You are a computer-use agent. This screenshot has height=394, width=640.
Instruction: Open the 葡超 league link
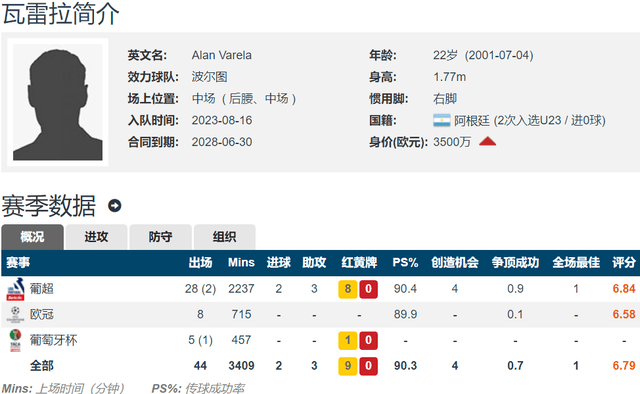click(x=42, y=289)
